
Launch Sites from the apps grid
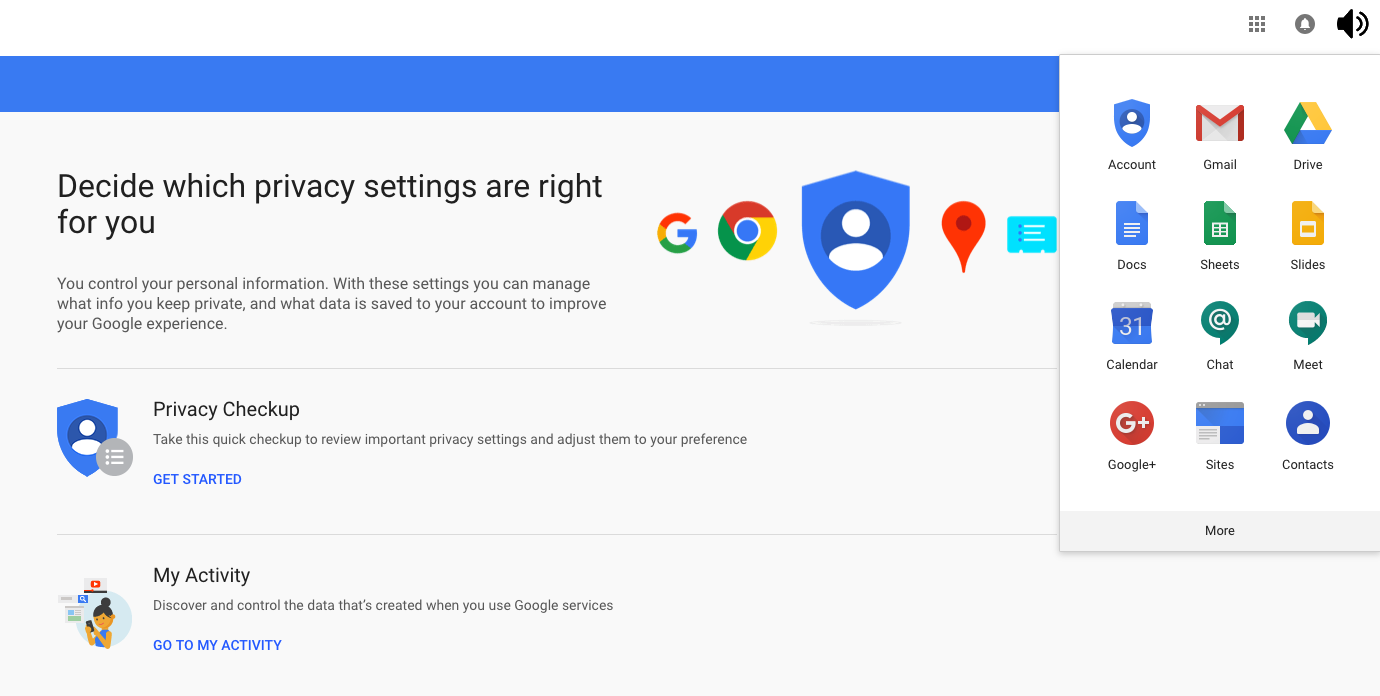(1220, 435)
